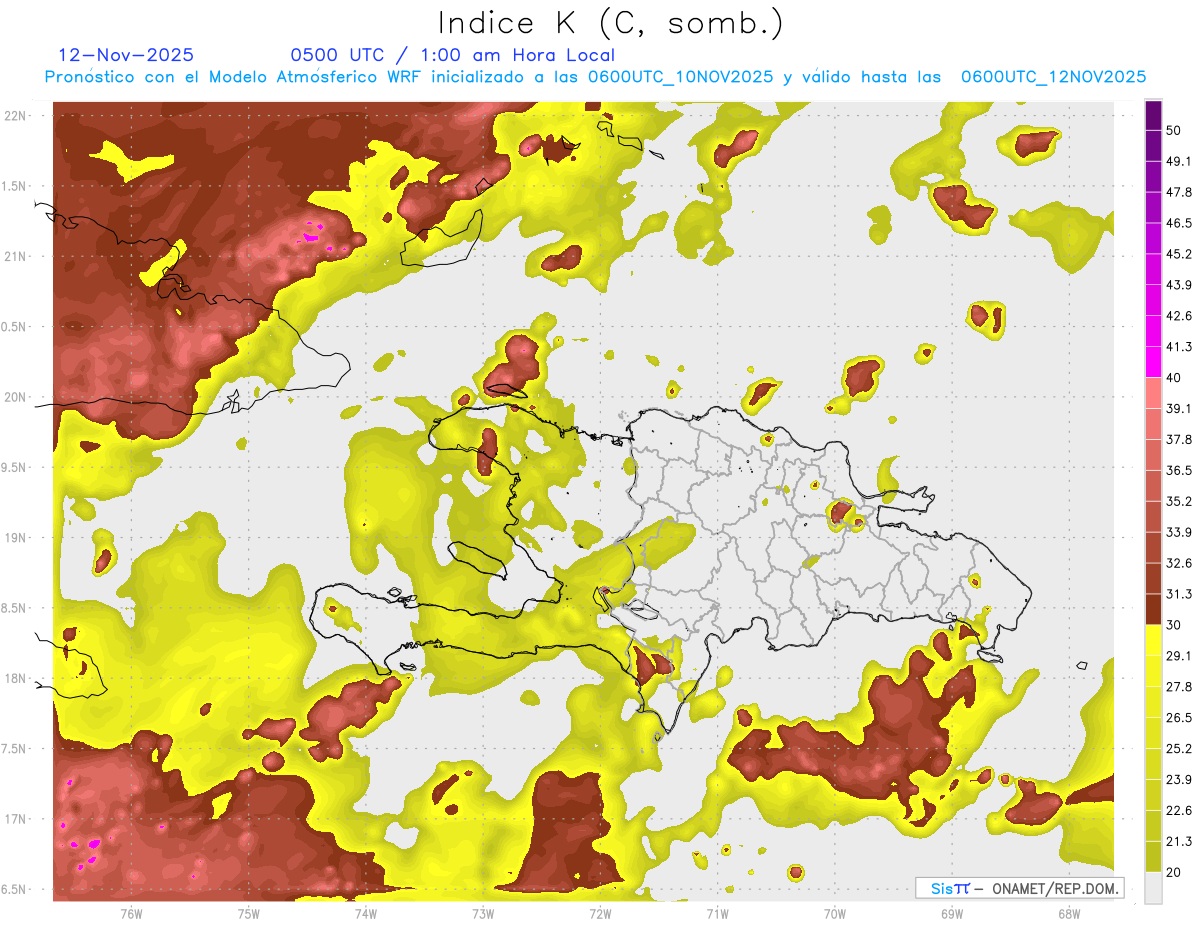The image size is (1200, 927).
Task: Click the '23.9' color bar label
Action: [x=1178, y=779]
